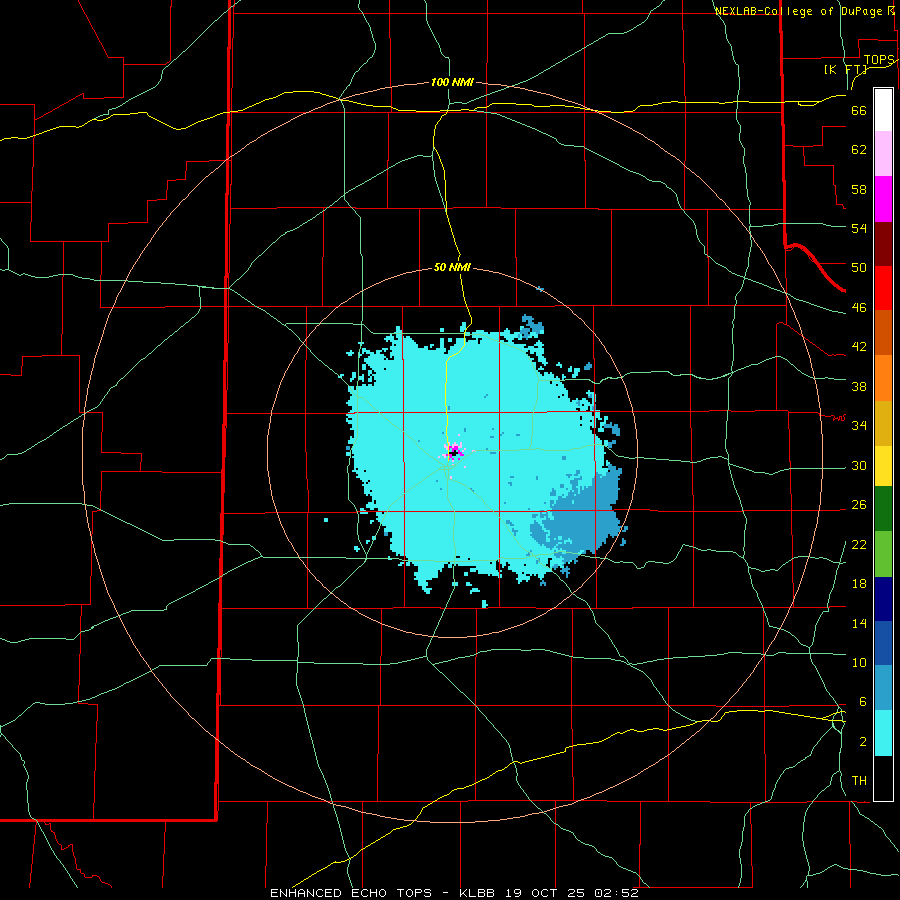Click the '46' legend value
Image resolution: width=900 pixels, height=900 pixels.
point(859,308)
